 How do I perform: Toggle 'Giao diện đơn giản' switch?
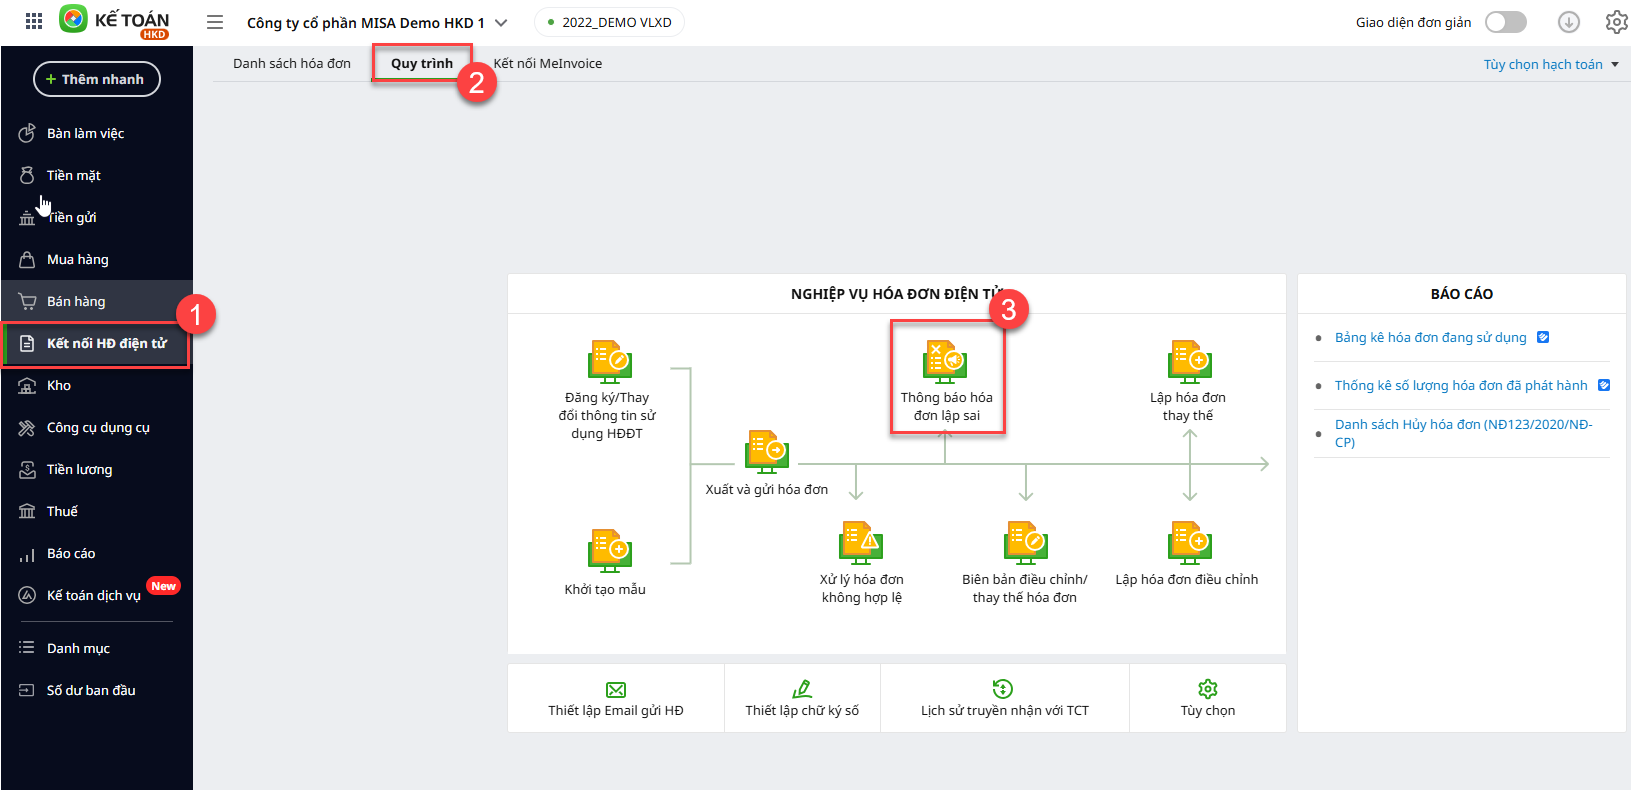(x=1505, y=22)
